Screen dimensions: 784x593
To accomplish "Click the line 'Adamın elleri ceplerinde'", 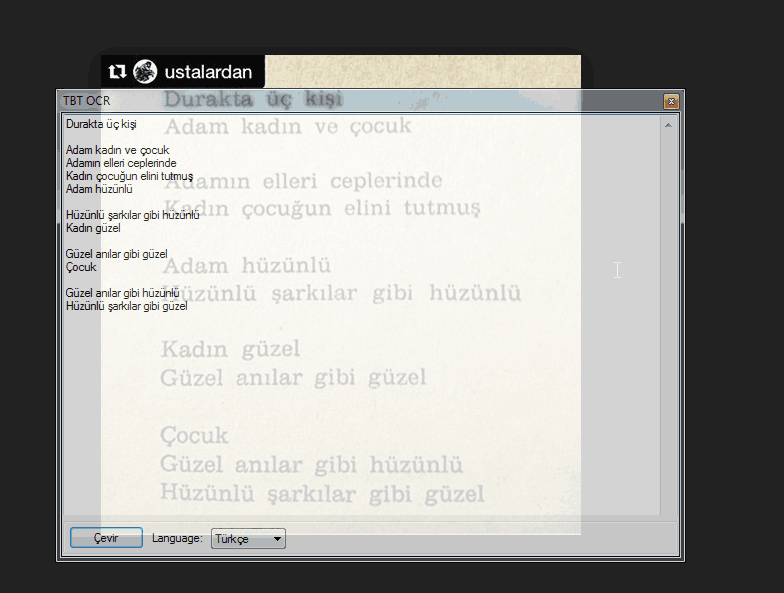I will (x=121, y=163).
